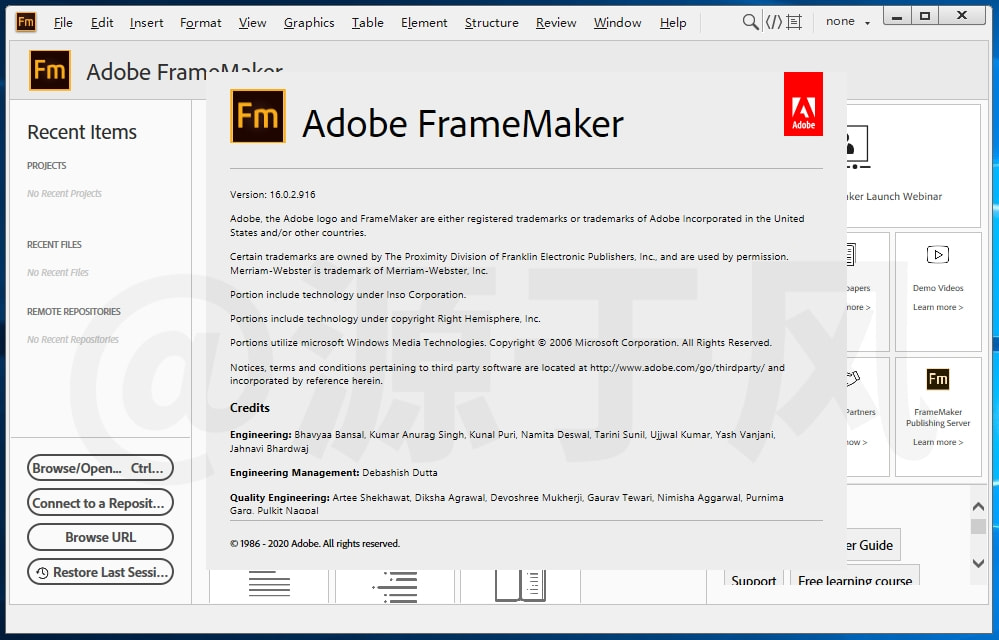This screenshot has width=999, height=640.
Task: Click Learn more under FrameMaker Publishing Server
Action: (938, 442)
